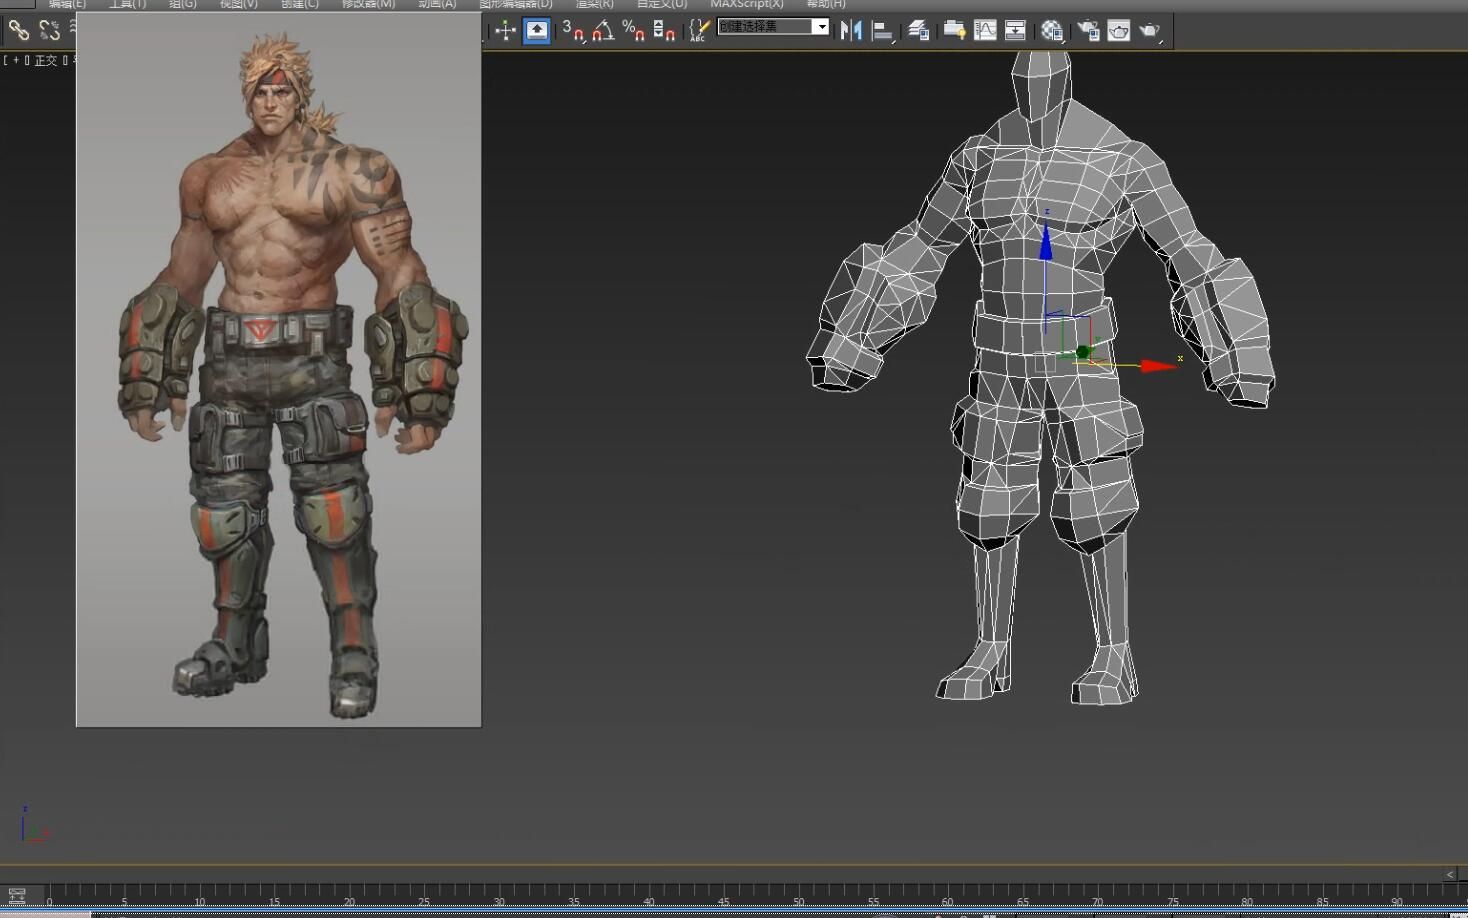Click the Select and Link chain icon
Screen dimensions: 1468x918
18,31
